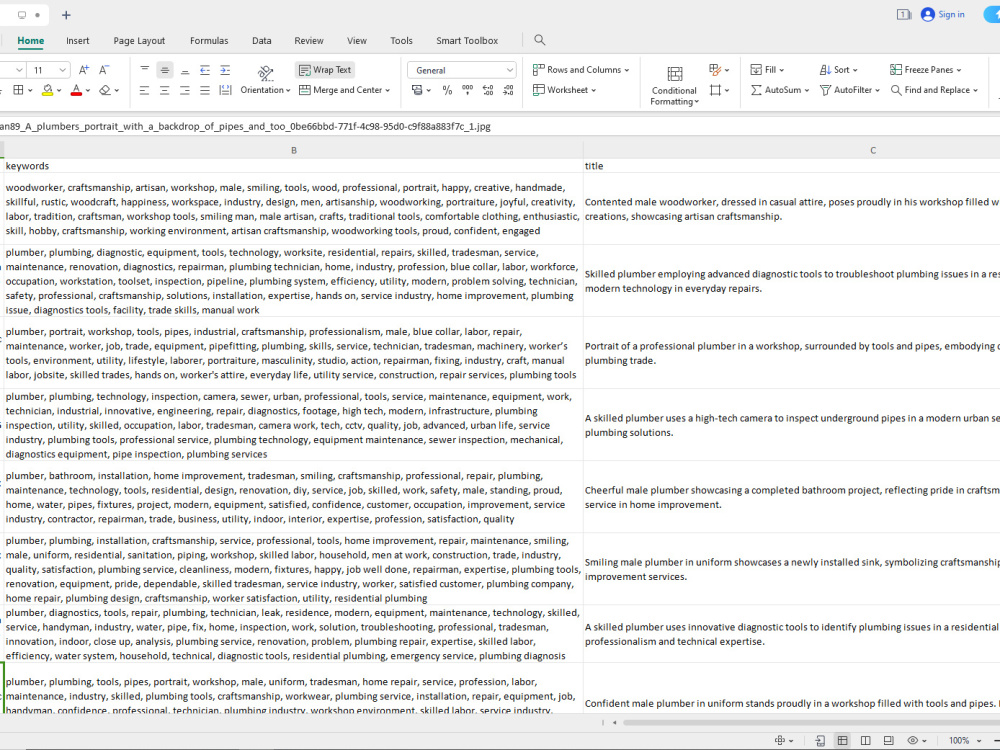Switch to page break preview in status bar

click(865, 740)
